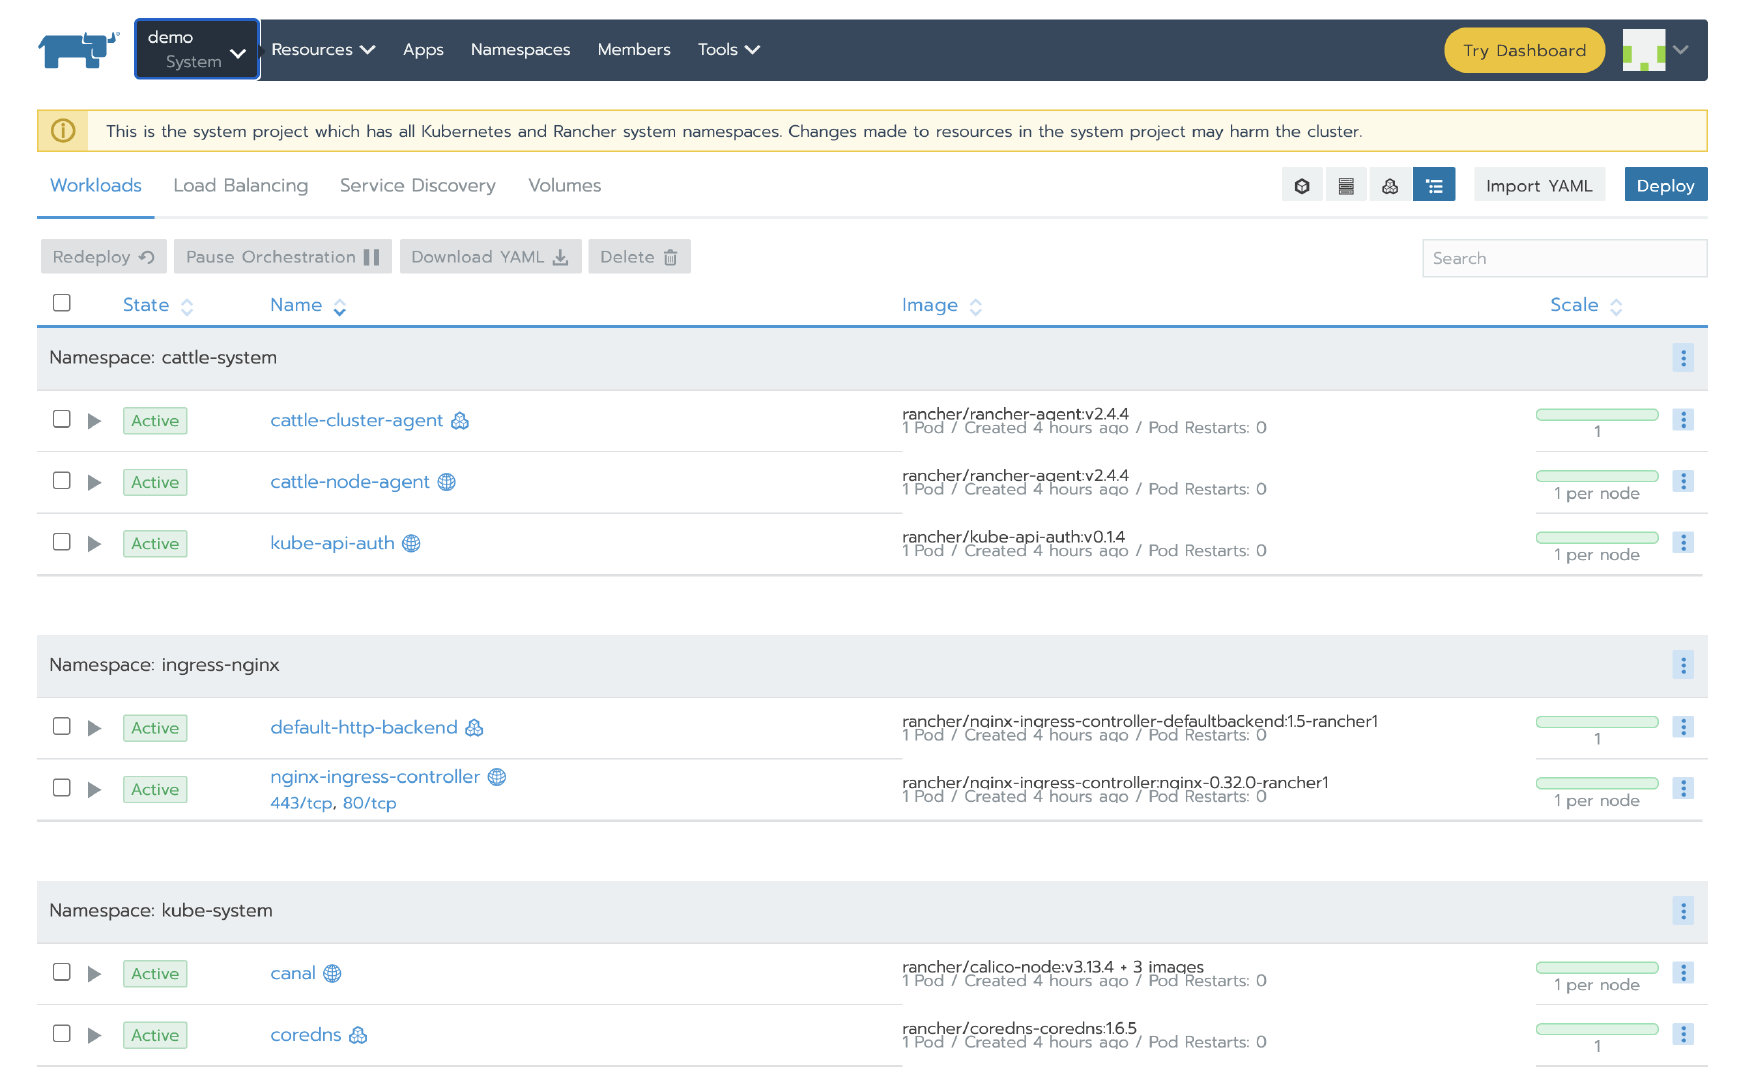
Task: Click the Deploy button
Action: point(1665,185)
